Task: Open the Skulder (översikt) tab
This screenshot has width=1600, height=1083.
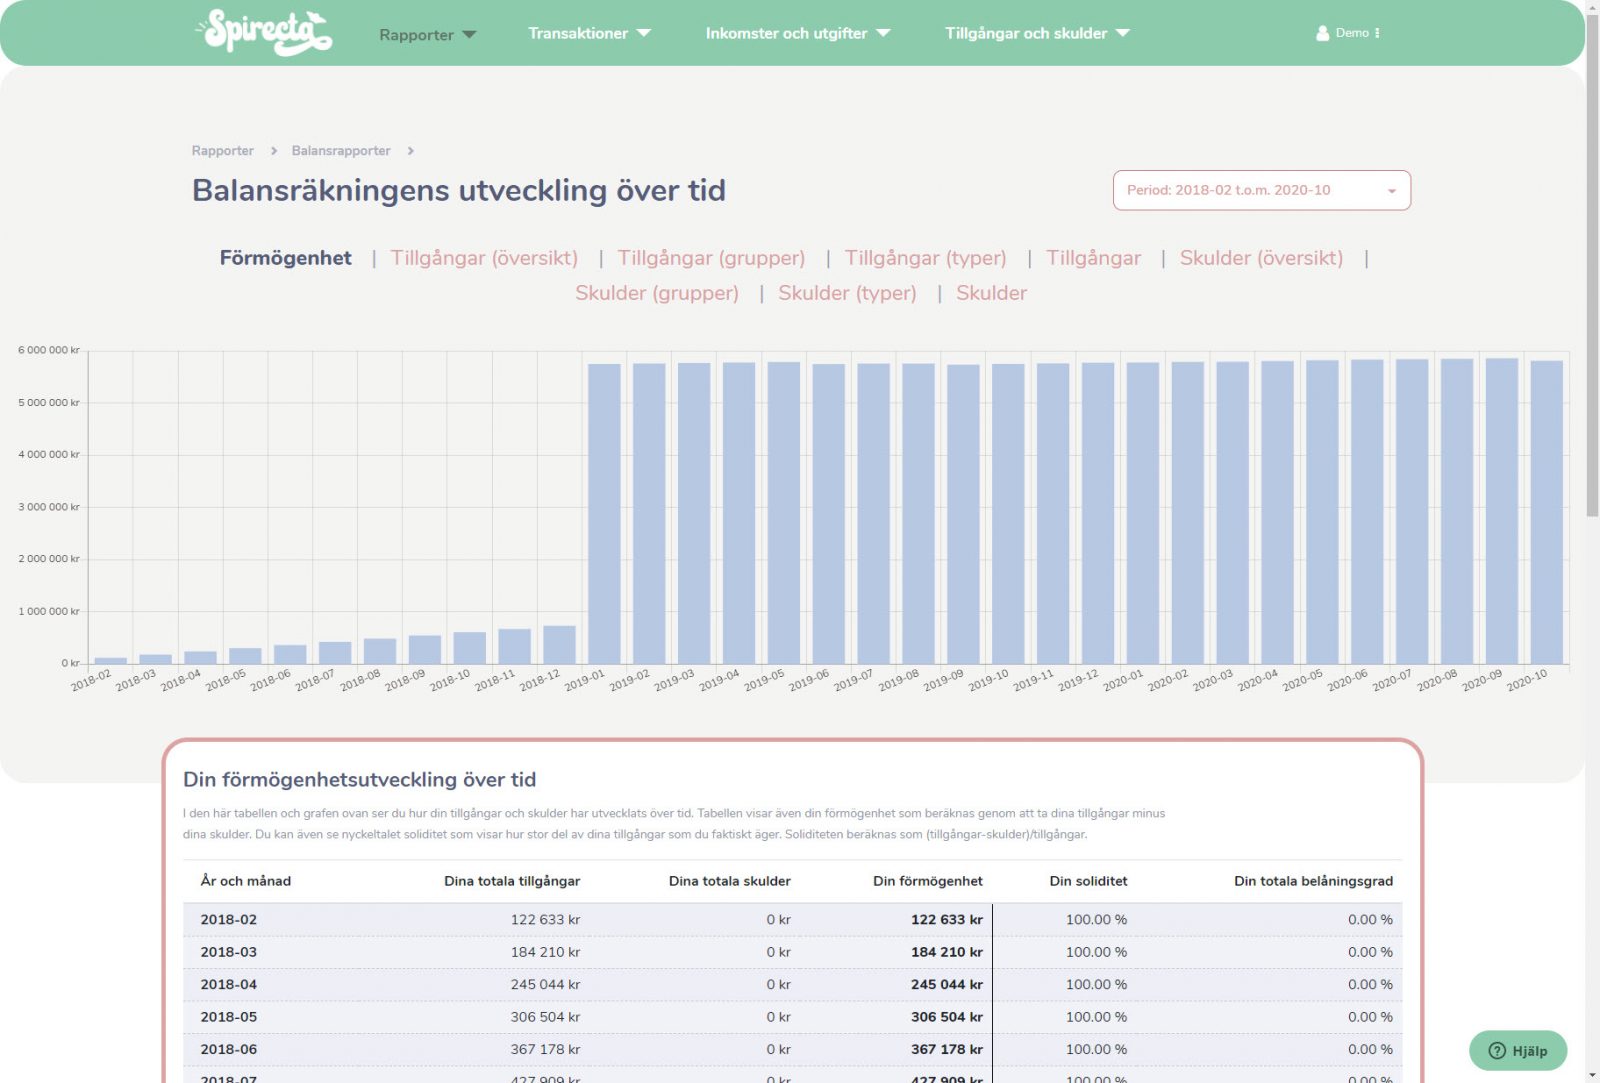Action: coord(1261,258)
